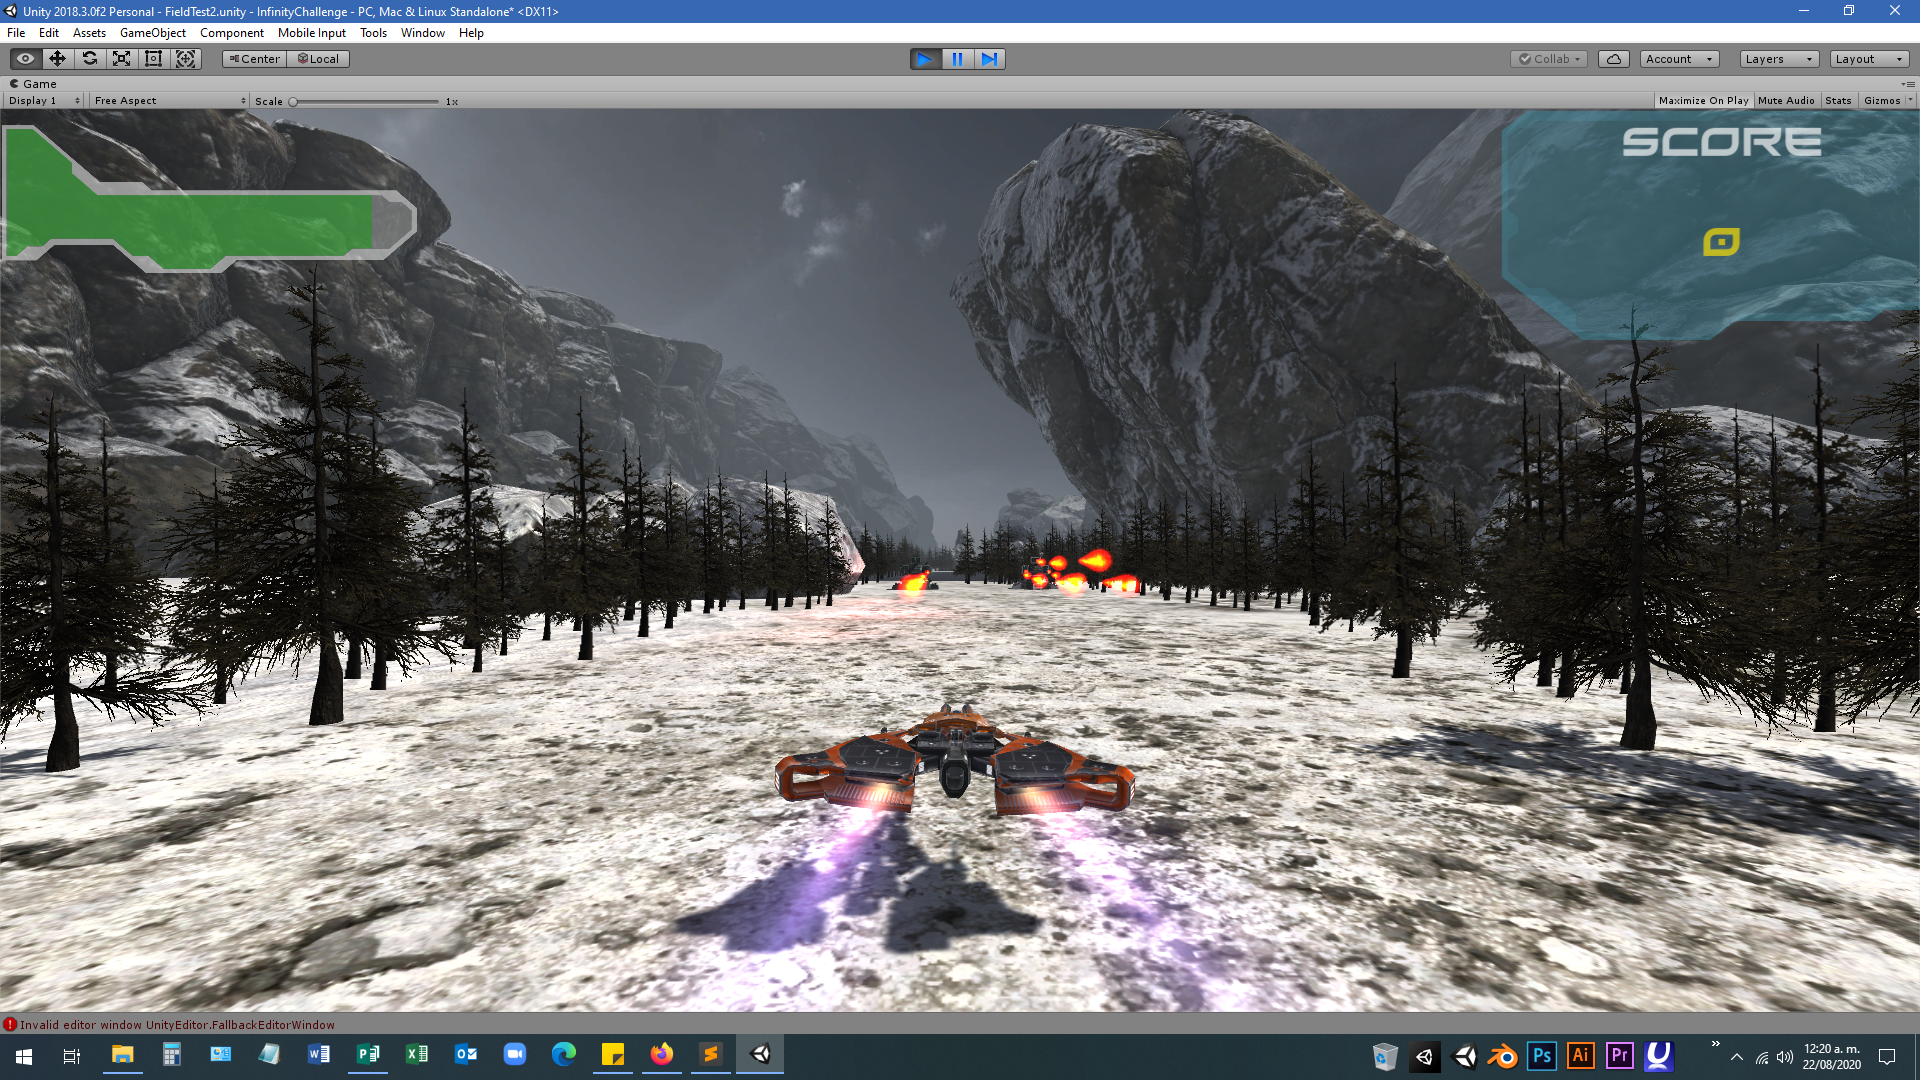Advance one frame with Step button
Image resolution: width=1920 pixels, height=1080 pixels.
989,59
